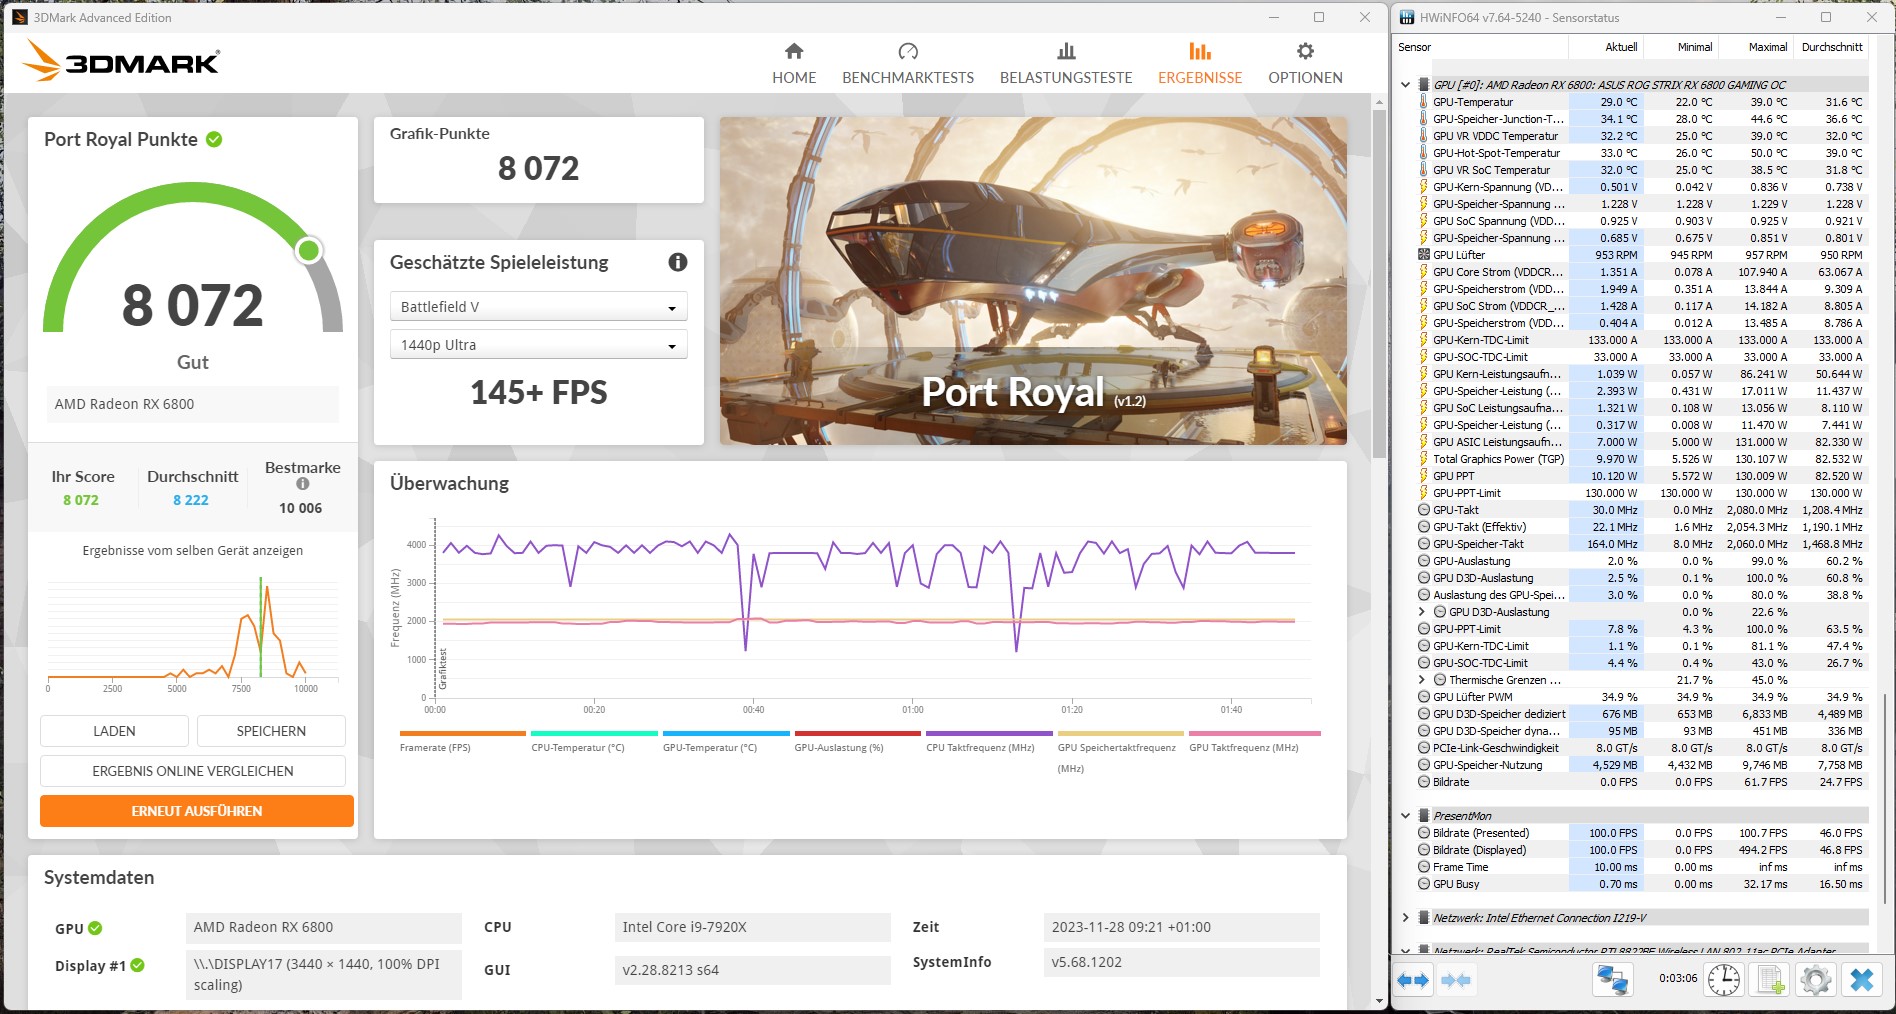Click the gear icon above OPTIONEN
Viewport: 1896px width, 1014px height.
[1305, 51]
